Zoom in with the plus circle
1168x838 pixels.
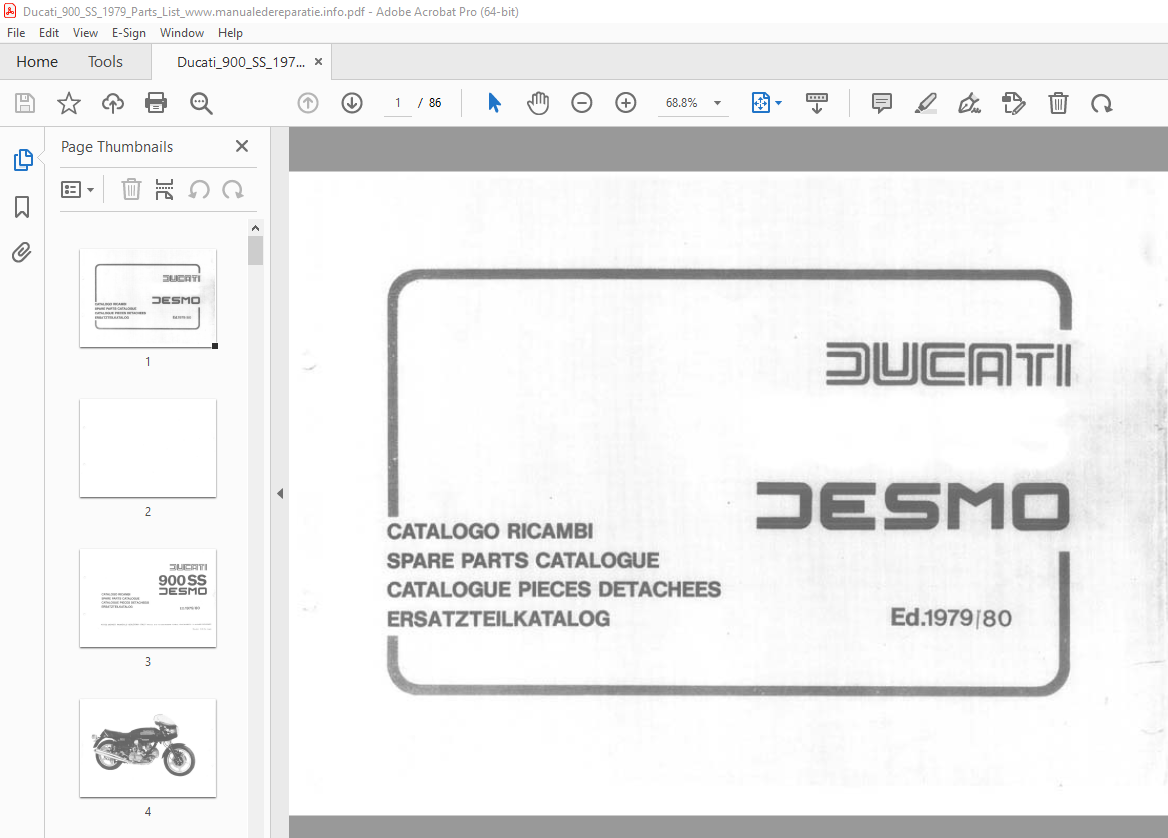point(626,103)
